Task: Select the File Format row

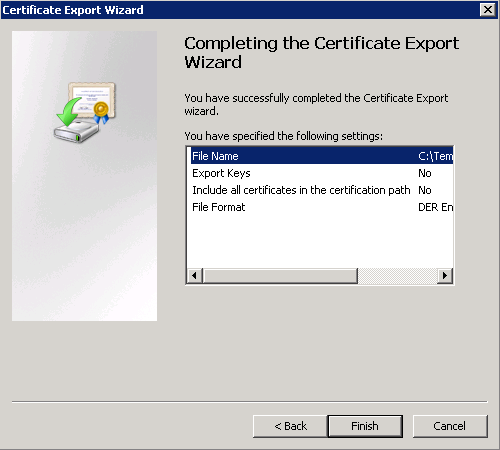Action: (x=322, y=207)
